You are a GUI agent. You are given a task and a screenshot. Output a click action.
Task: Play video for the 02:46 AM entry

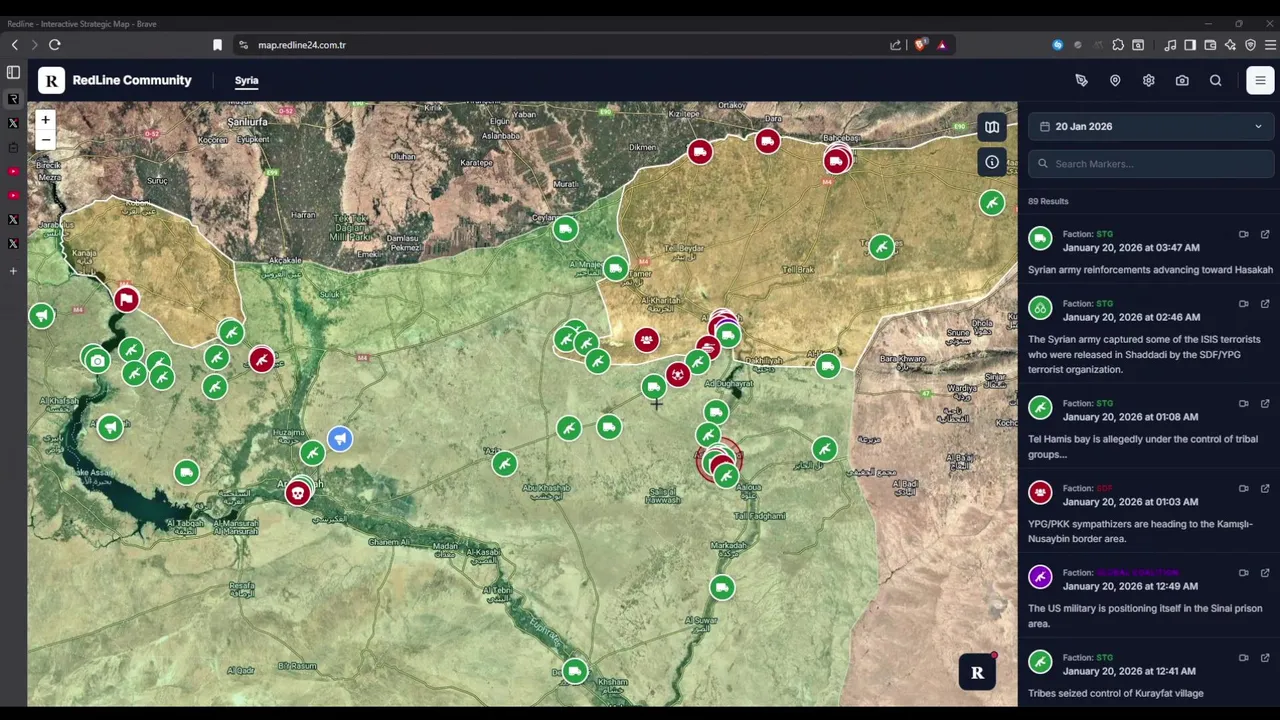[x=1243, y=303]
